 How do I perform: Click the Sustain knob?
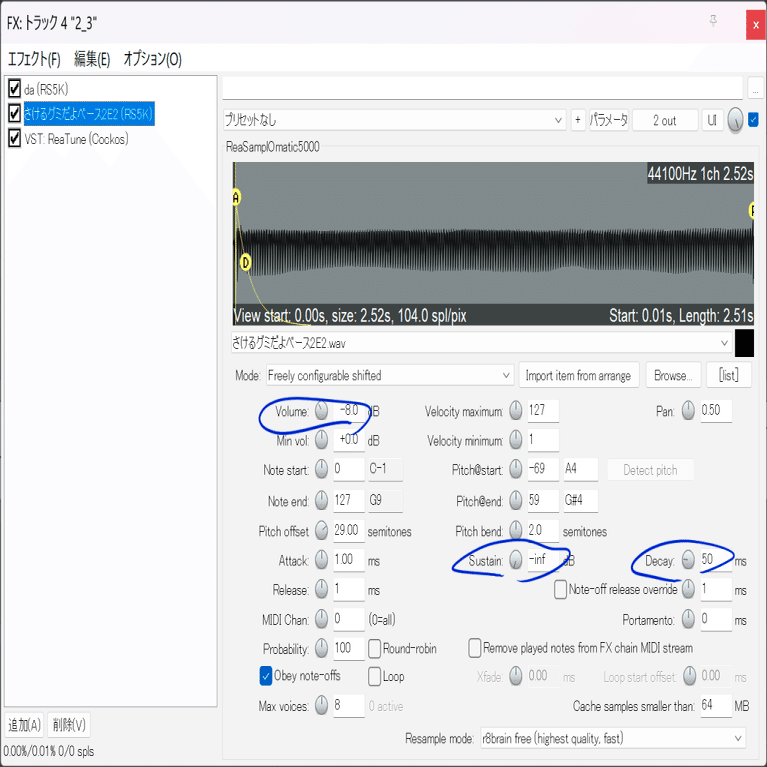point(516,560)
